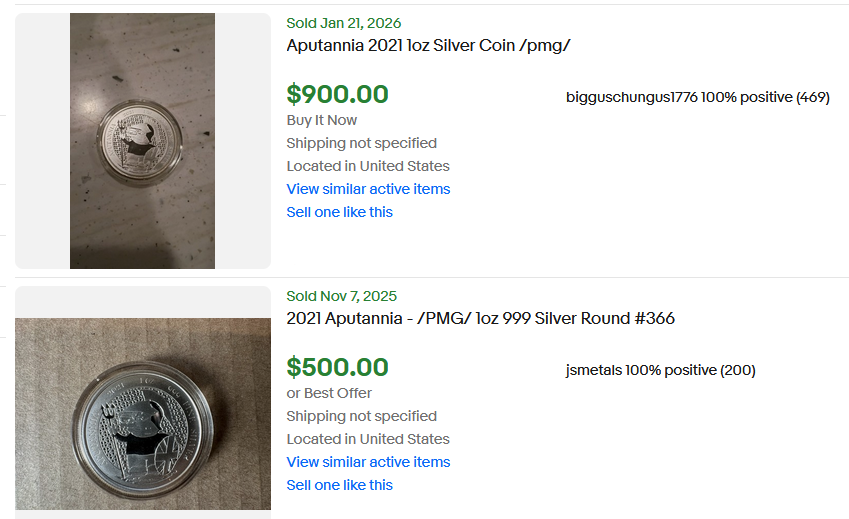The image size is (849, 519).
Task: Click the or Best Offer text
Action: [x=329, y=393]
